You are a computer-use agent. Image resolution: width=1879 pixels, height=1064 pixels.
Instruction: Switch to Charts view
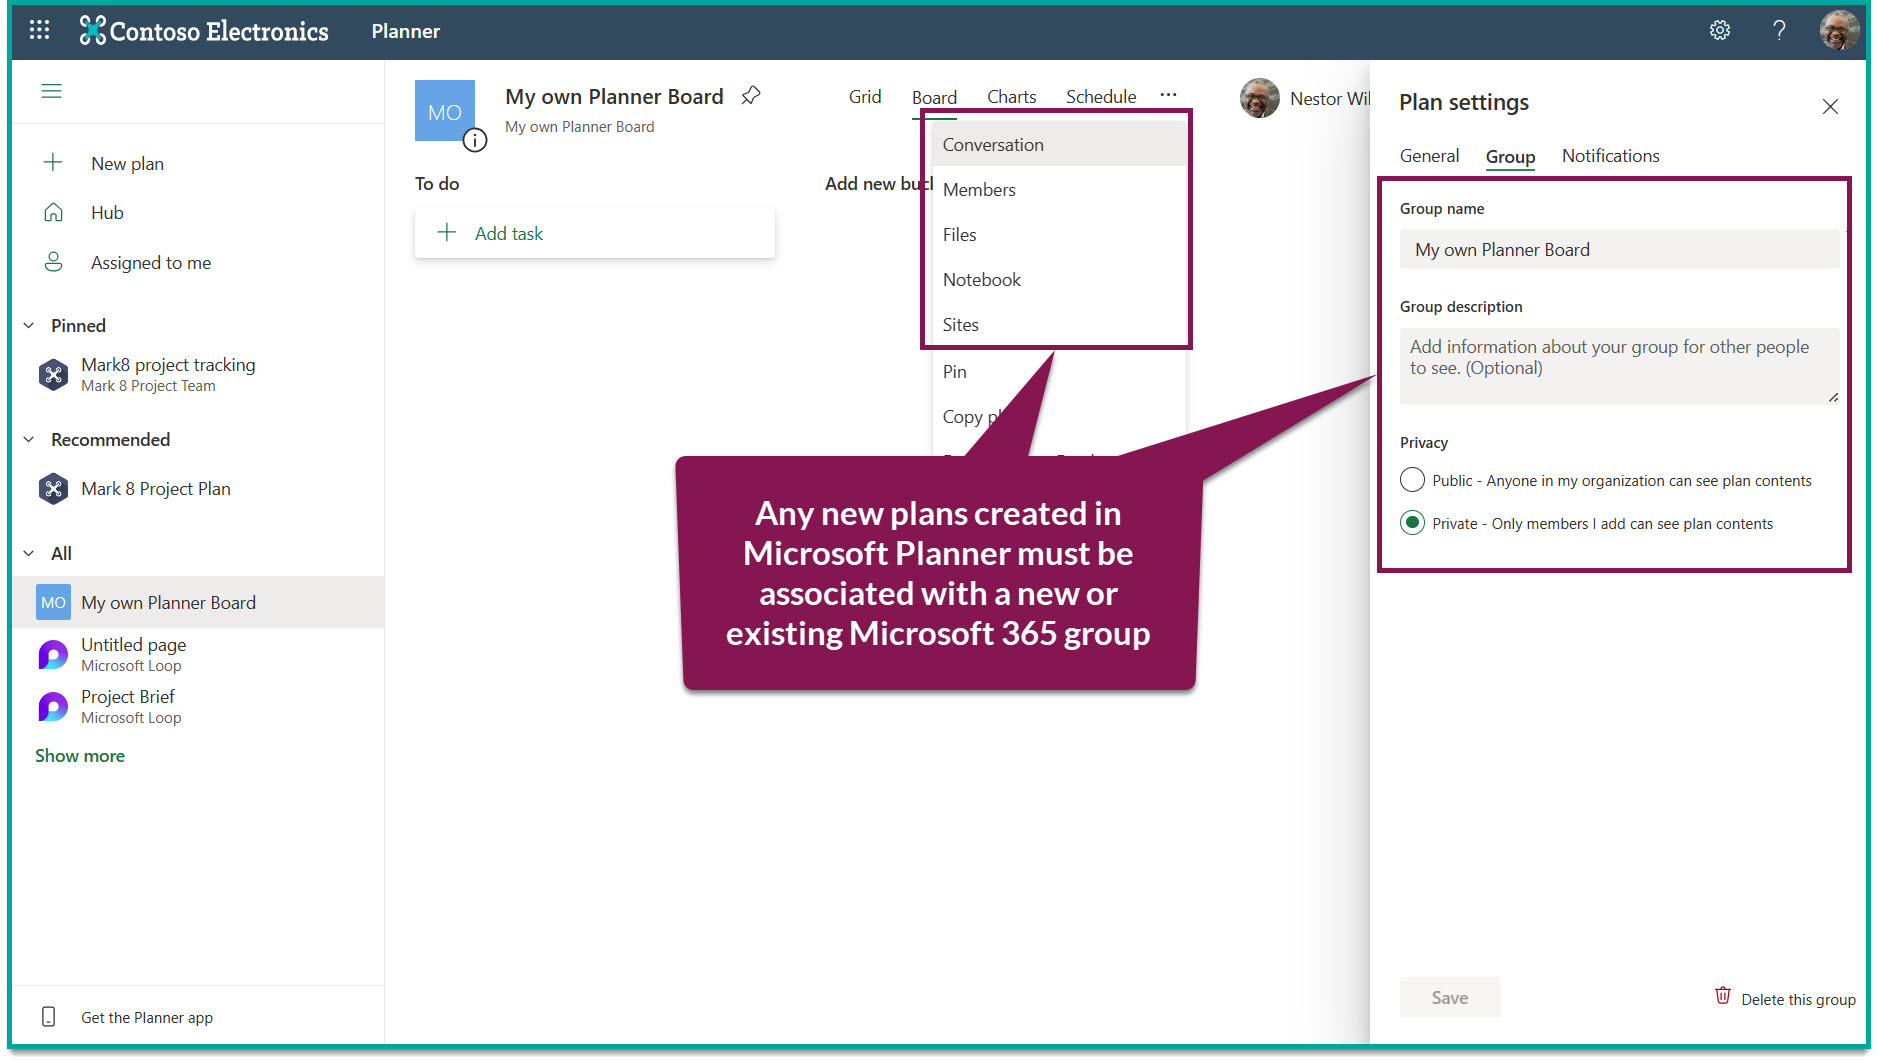[x=1011, y=96]
